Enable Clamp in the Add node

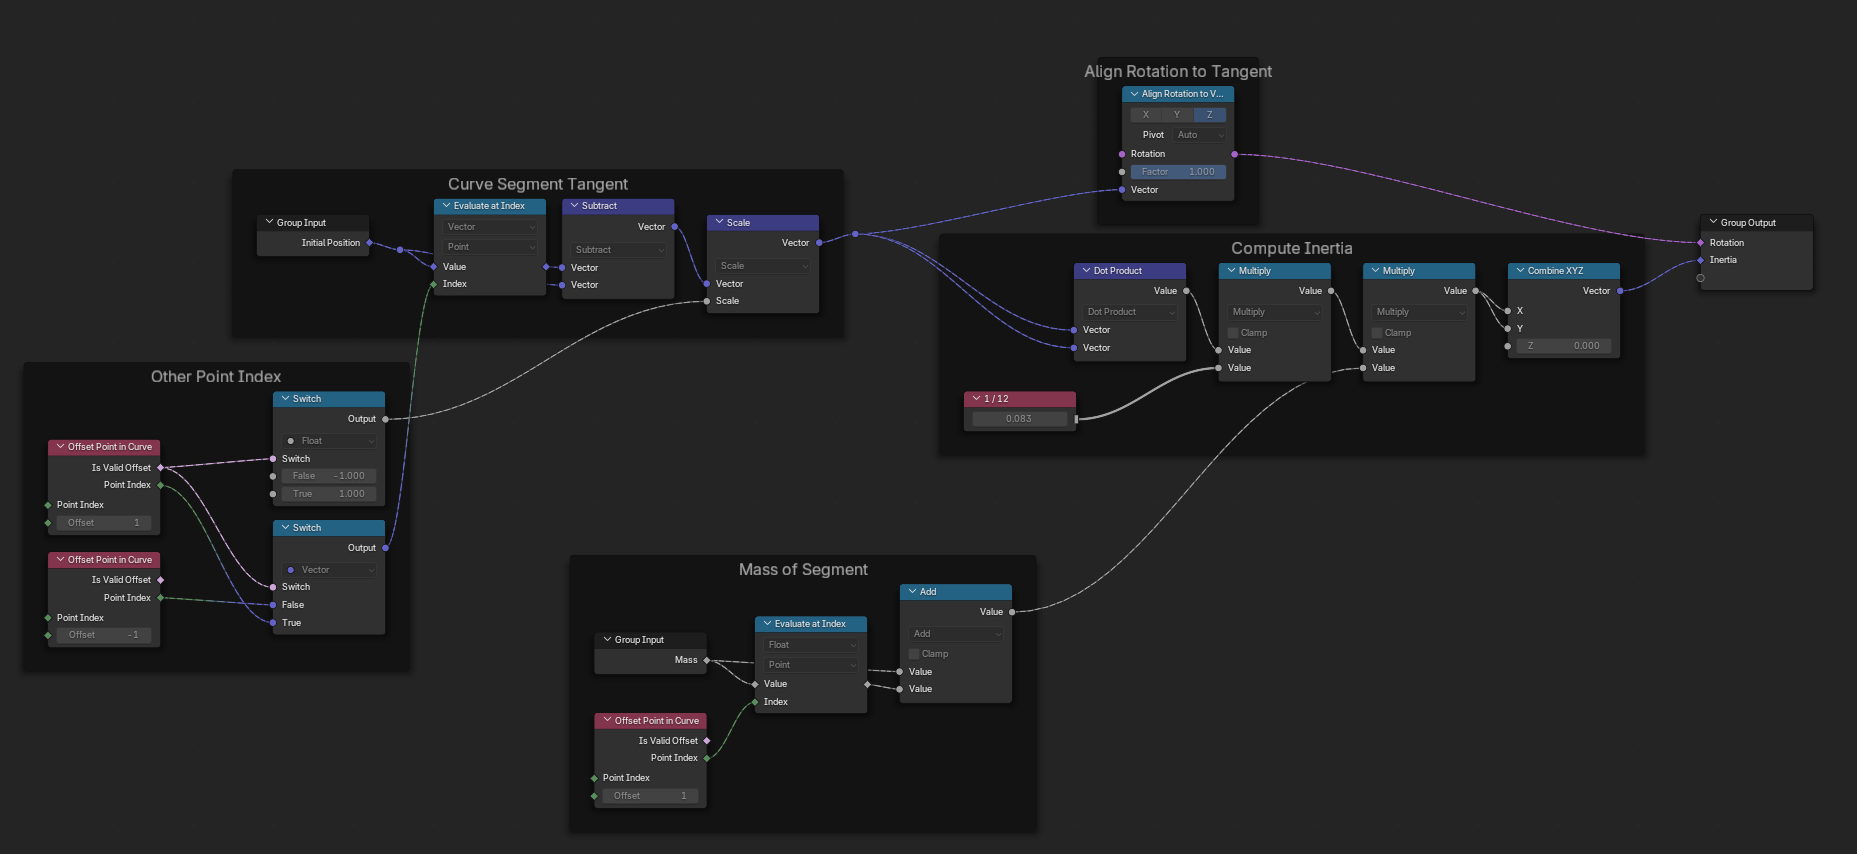914,654
